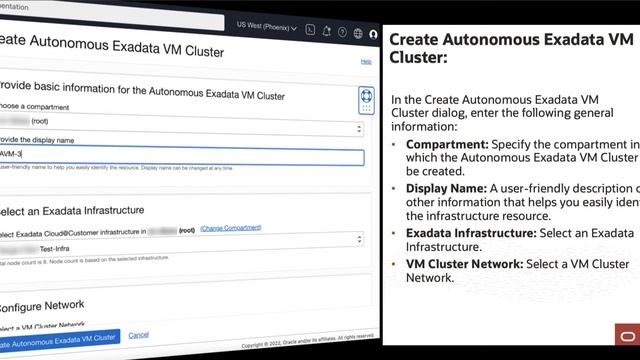Click the Change Compartment link
The height and width of the screenshot is (360, 640).
[231, 228]
